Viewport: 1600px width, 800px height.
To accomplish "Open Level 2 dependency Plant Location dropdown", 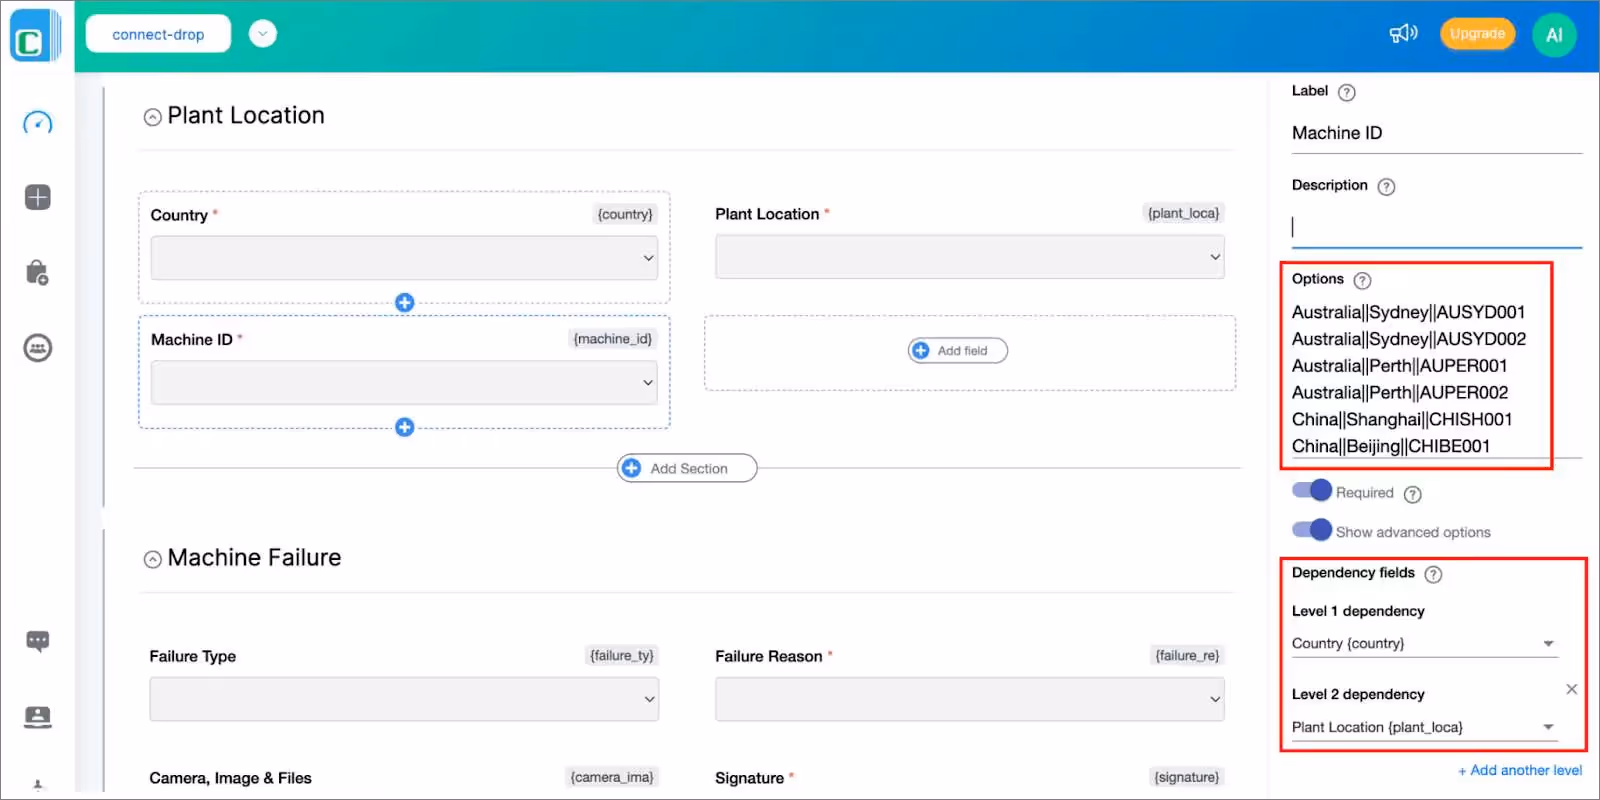I will click(1424, 727).
